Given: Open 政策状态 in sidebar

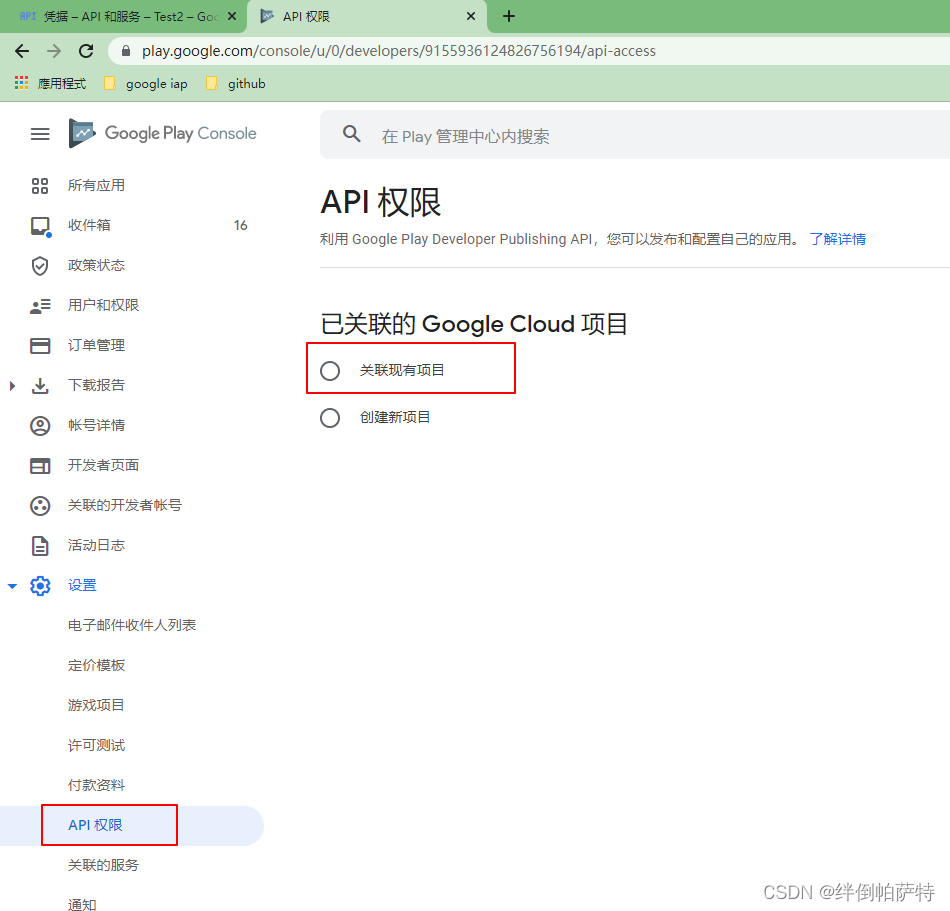Looking at the screenshot, I should tap(96, 265).
